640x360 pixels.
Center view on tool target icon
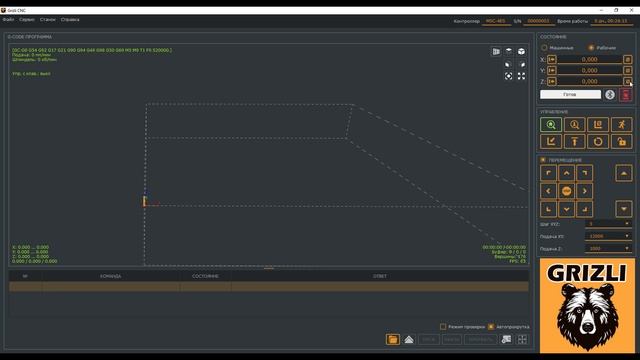[x=509, y=76]
